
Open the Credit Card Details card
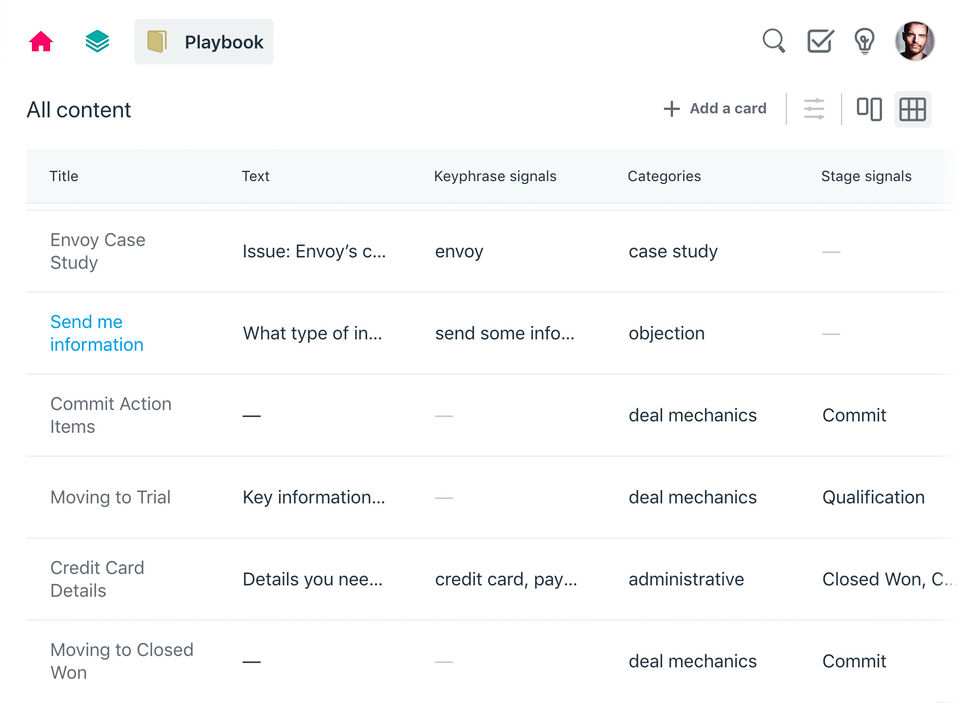point(97,579)
